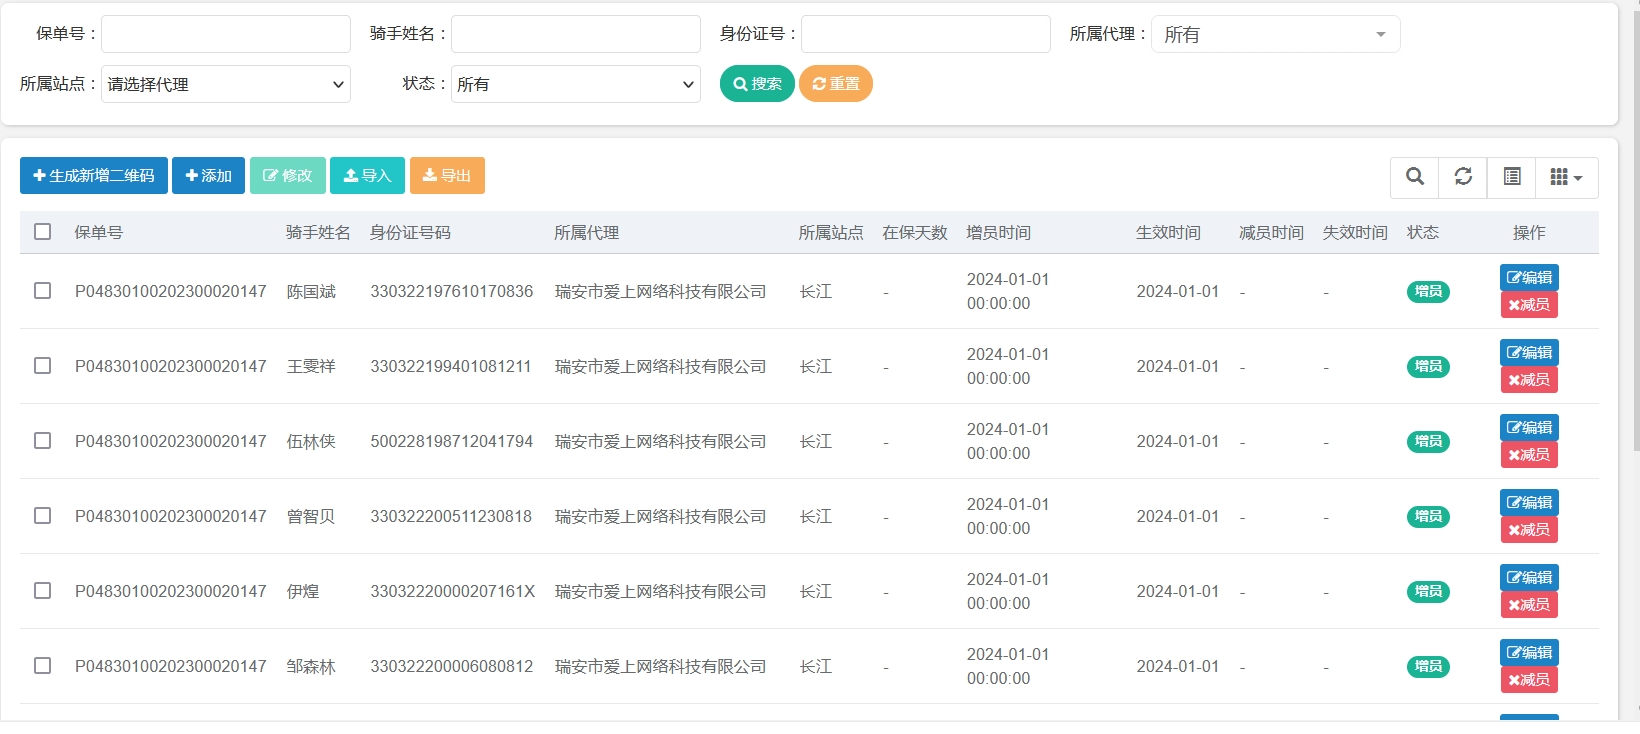
Task: Click the 所属代理 column header
Action: click(x=587, y=232)
